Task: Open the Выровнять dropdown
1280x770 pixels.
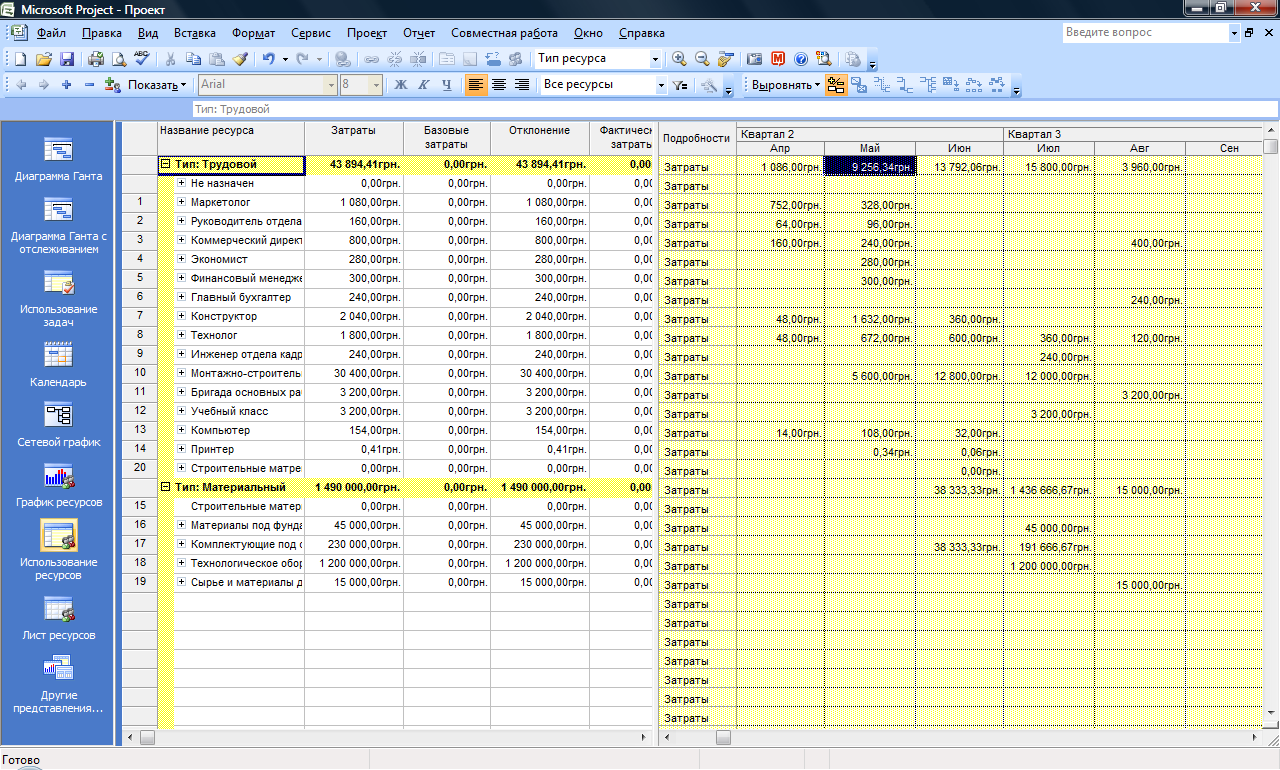Action: pos(786,85)
